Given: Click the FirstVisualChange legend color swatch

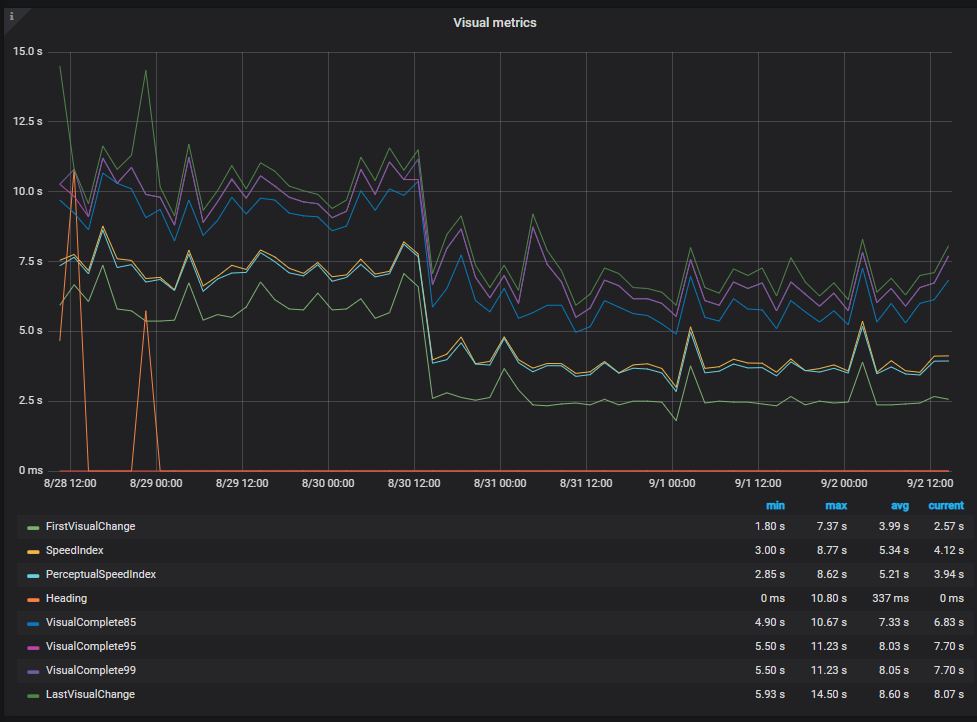Looking at the screenshot, I should pyautogui.click(x=33, y=528).
